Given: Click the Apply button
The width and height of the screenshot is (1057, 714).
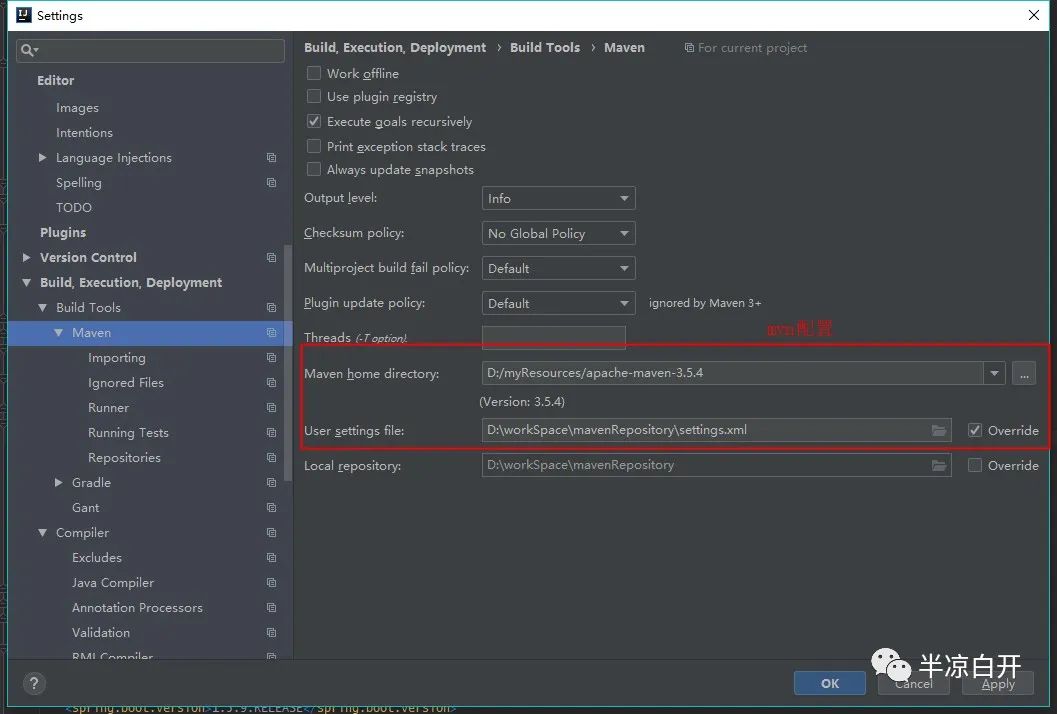Looking at the screenshot, I should (998, 683).
